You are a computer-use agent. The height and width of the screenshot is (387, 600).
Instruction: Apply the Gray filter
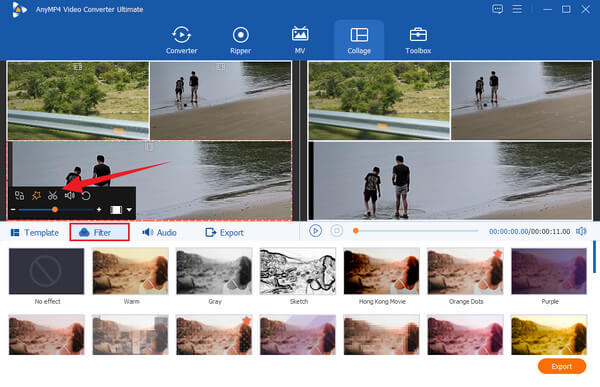[214, 271]
